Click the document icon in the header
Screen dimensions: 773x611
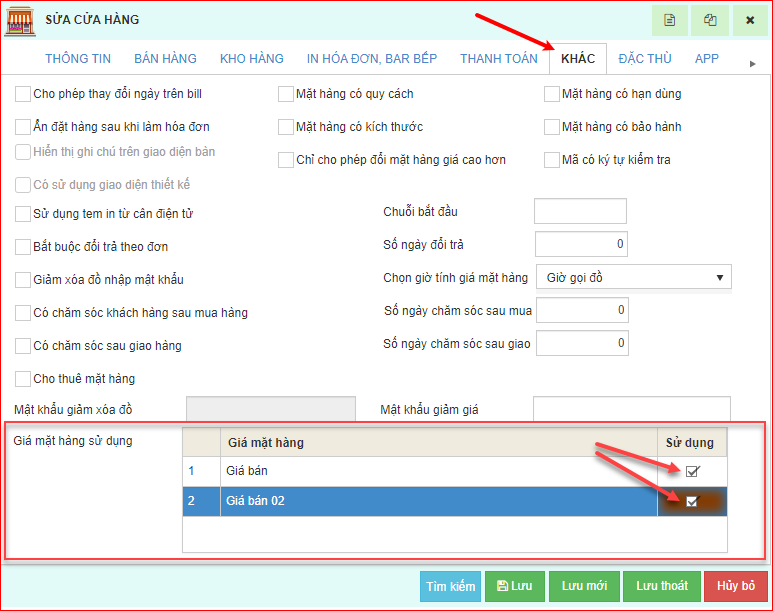click(x=670, y=20)
